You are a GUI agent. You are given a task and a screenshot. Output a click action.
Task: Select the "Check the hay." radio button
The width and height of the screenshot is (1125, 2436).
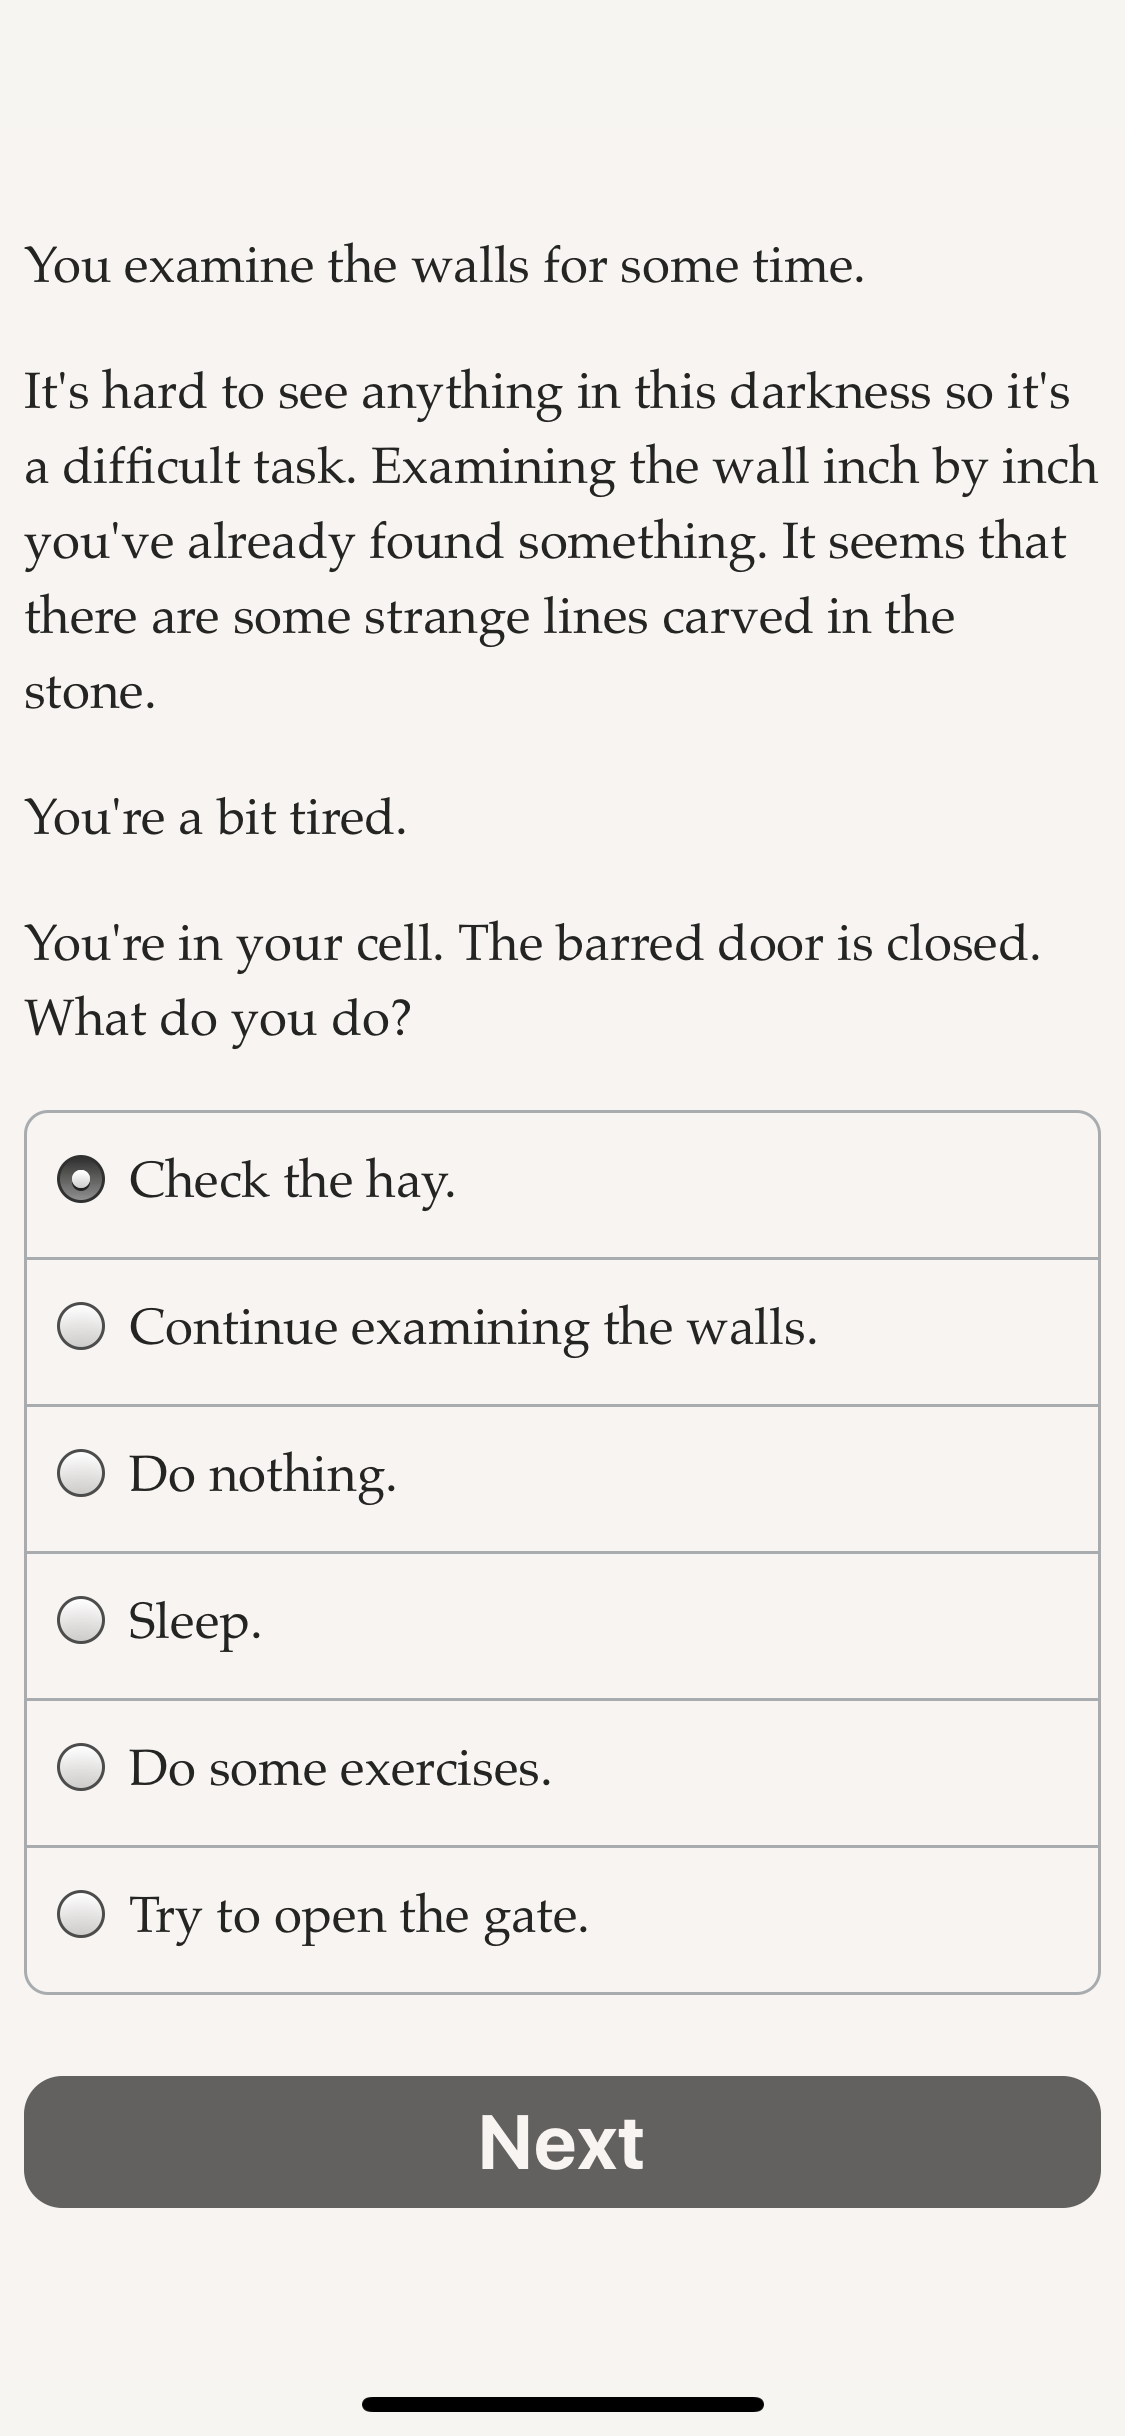[x=81, y=1179]
